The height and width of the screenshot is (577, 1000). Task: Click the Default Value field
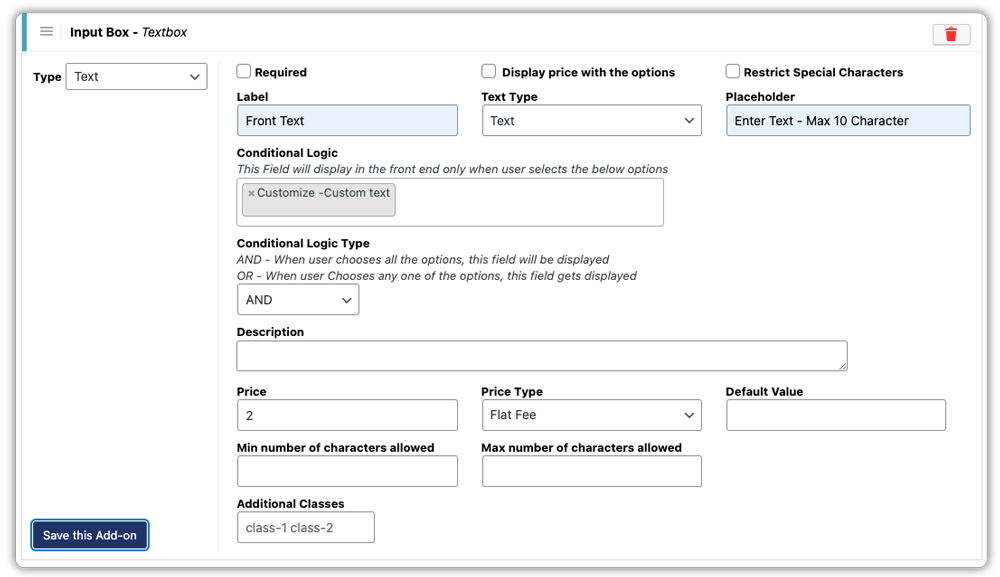coord(835,415)
